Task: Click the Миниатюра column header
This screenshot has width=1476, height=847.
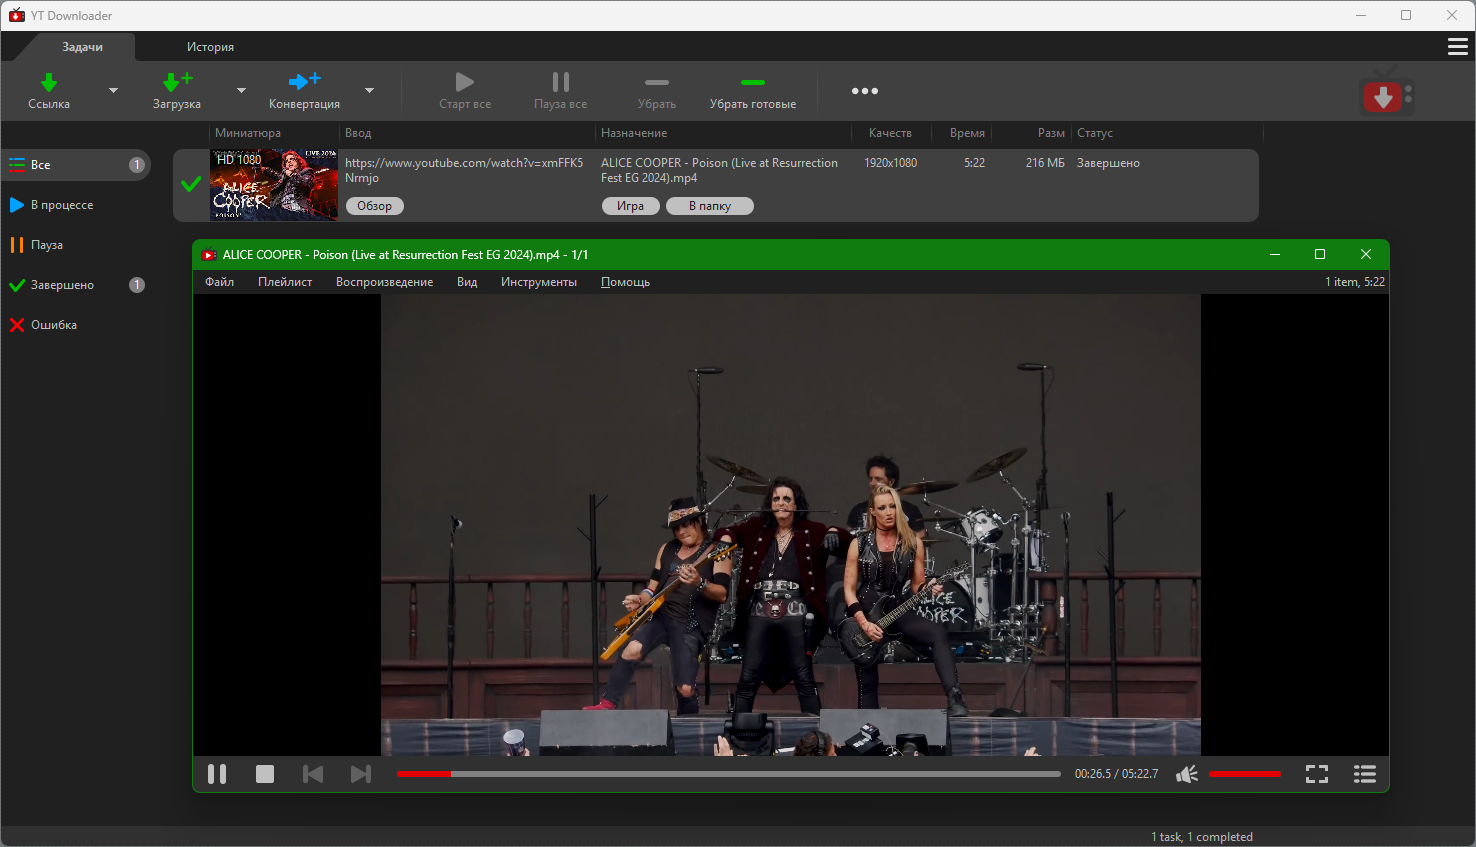Action: [248, 133]
